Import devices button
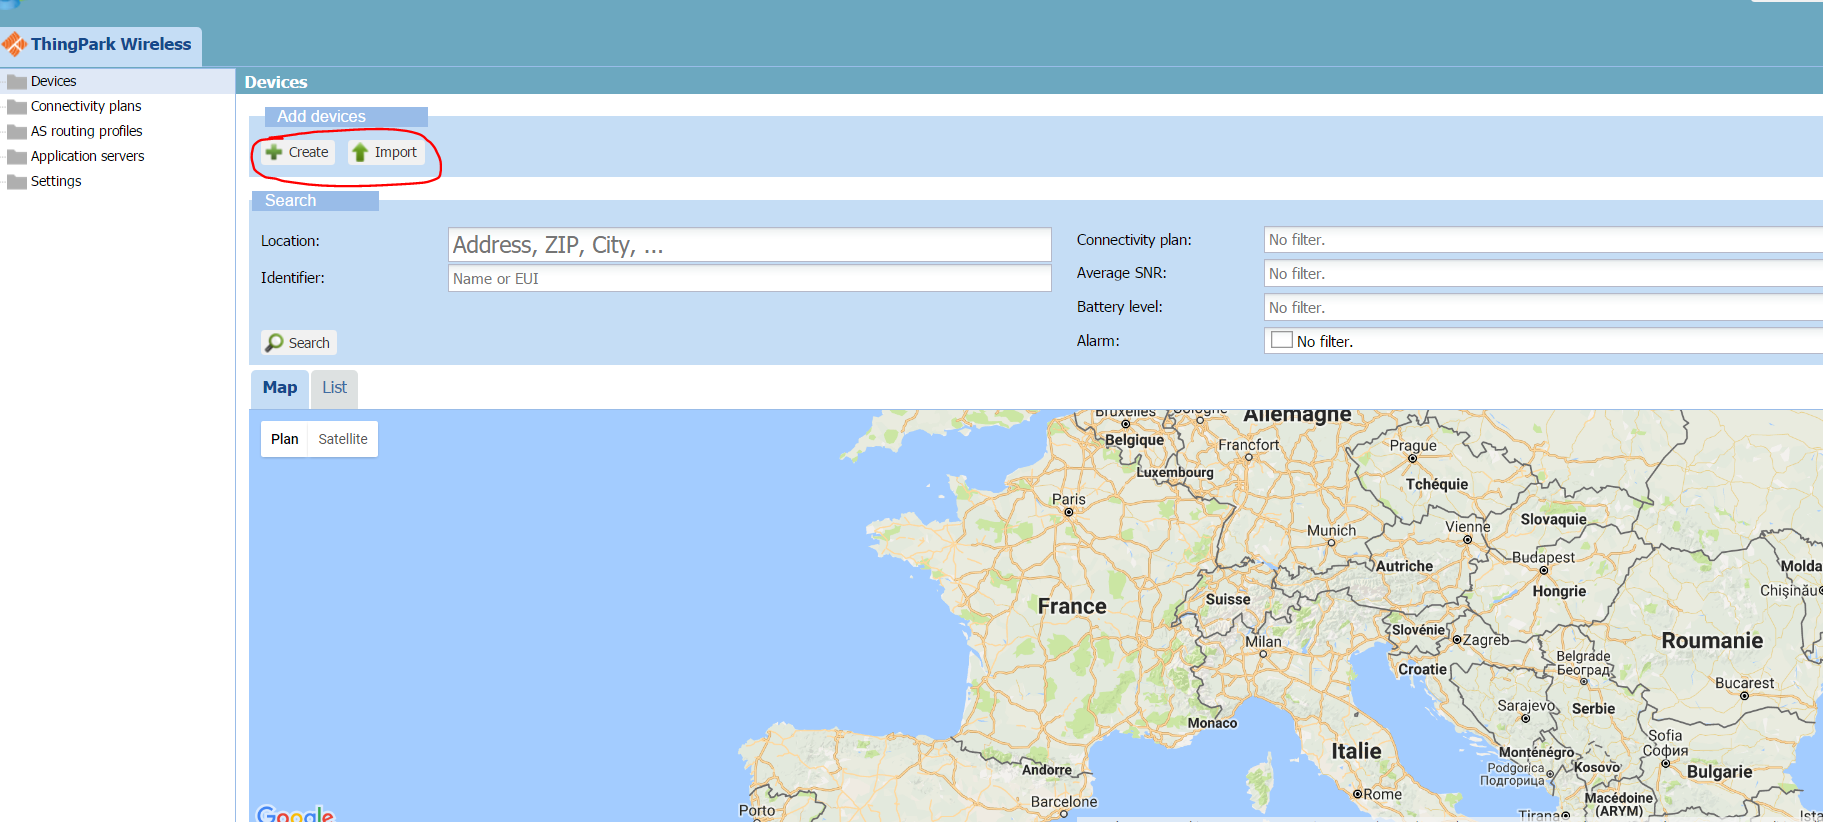Viewport: 1823px width, 822px height. coord(386,152)
